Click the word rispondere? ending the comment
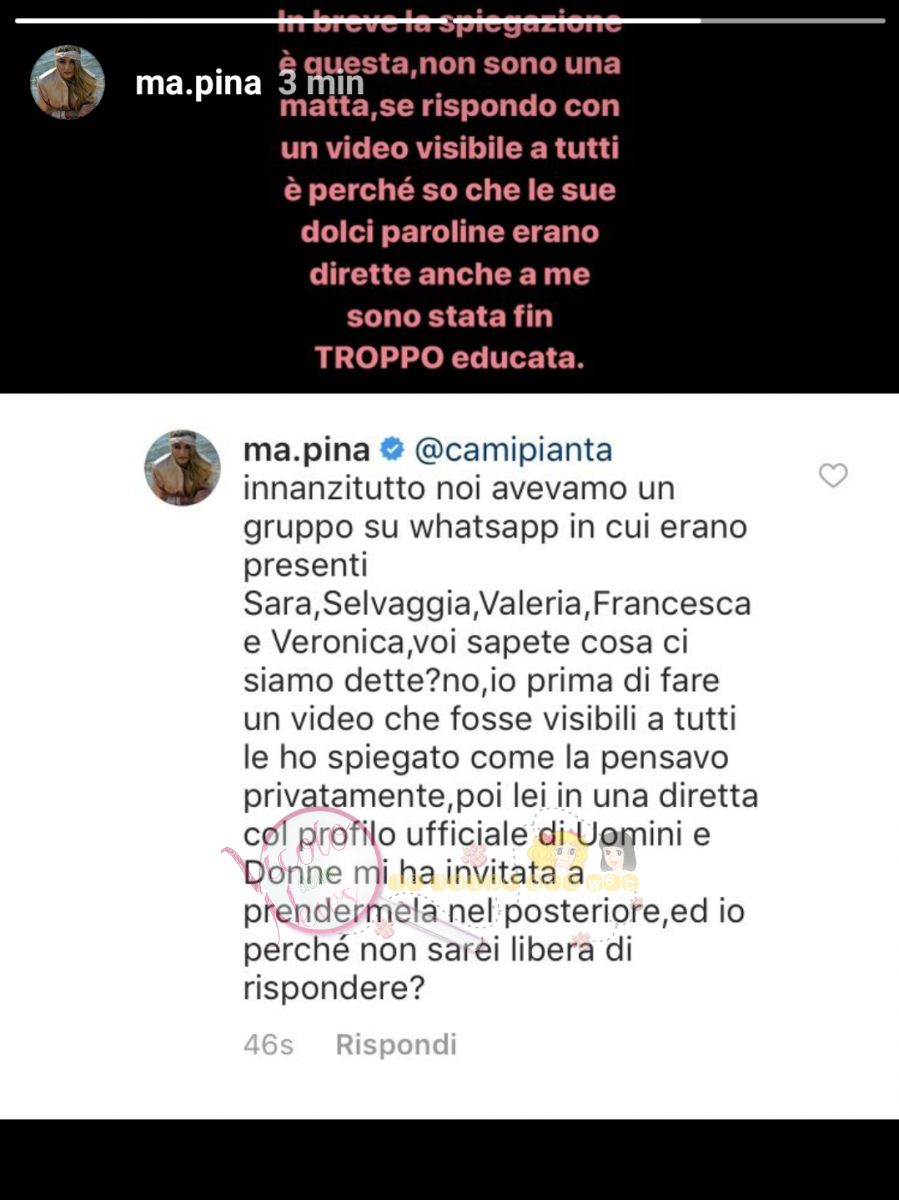This screenshot has width=899, height=1200. coord(334,988)
